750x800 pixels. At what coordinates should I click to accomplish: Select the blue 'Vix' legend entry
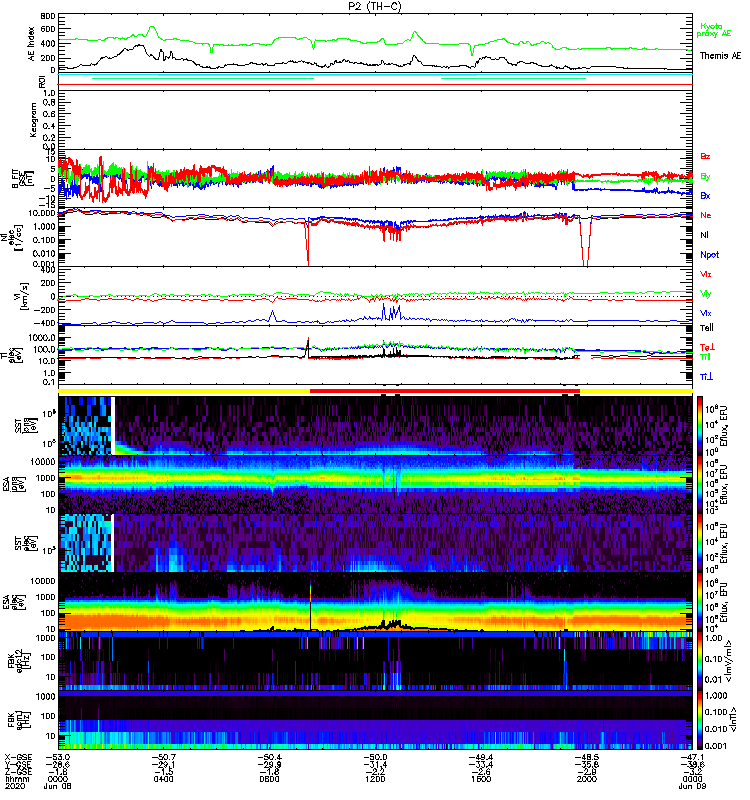point(705,313)
